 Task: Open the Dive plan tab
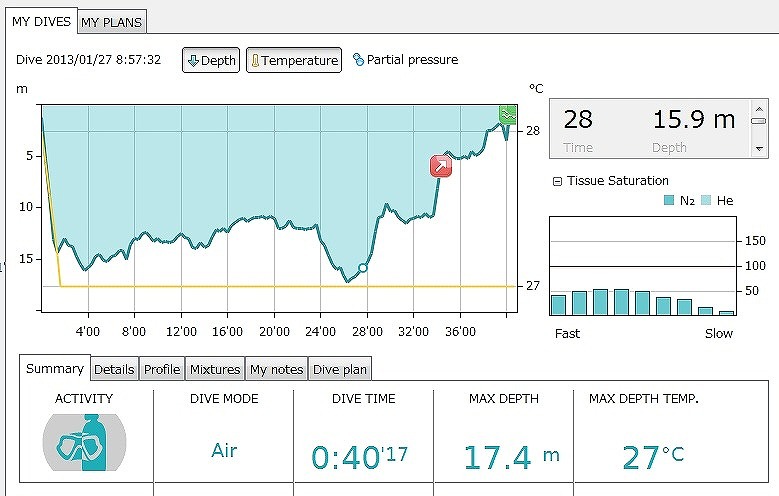click(340, 369)
